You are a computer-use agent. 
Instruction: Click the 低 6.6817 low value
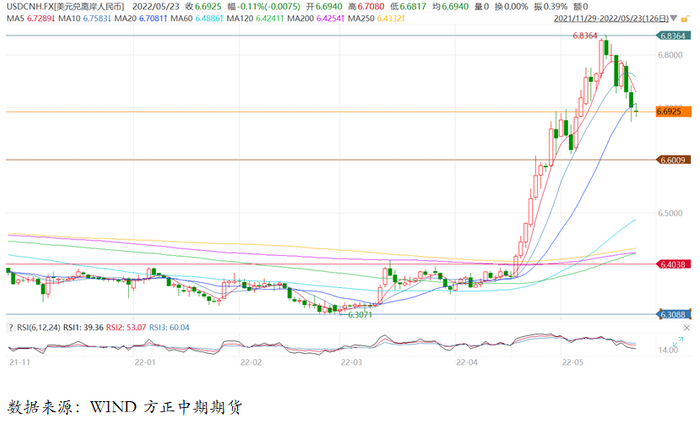(408, 7)
